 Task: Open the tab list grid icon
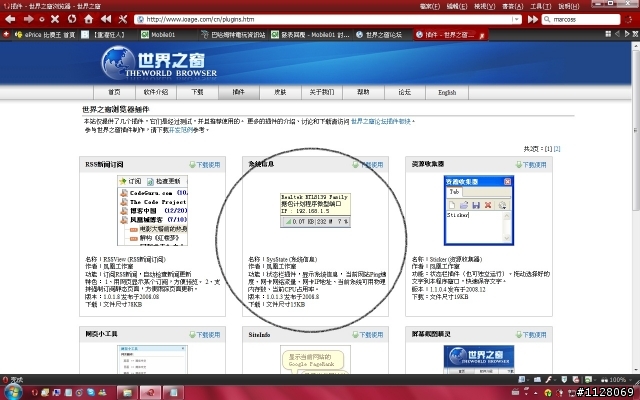click(x=608, y=34)
